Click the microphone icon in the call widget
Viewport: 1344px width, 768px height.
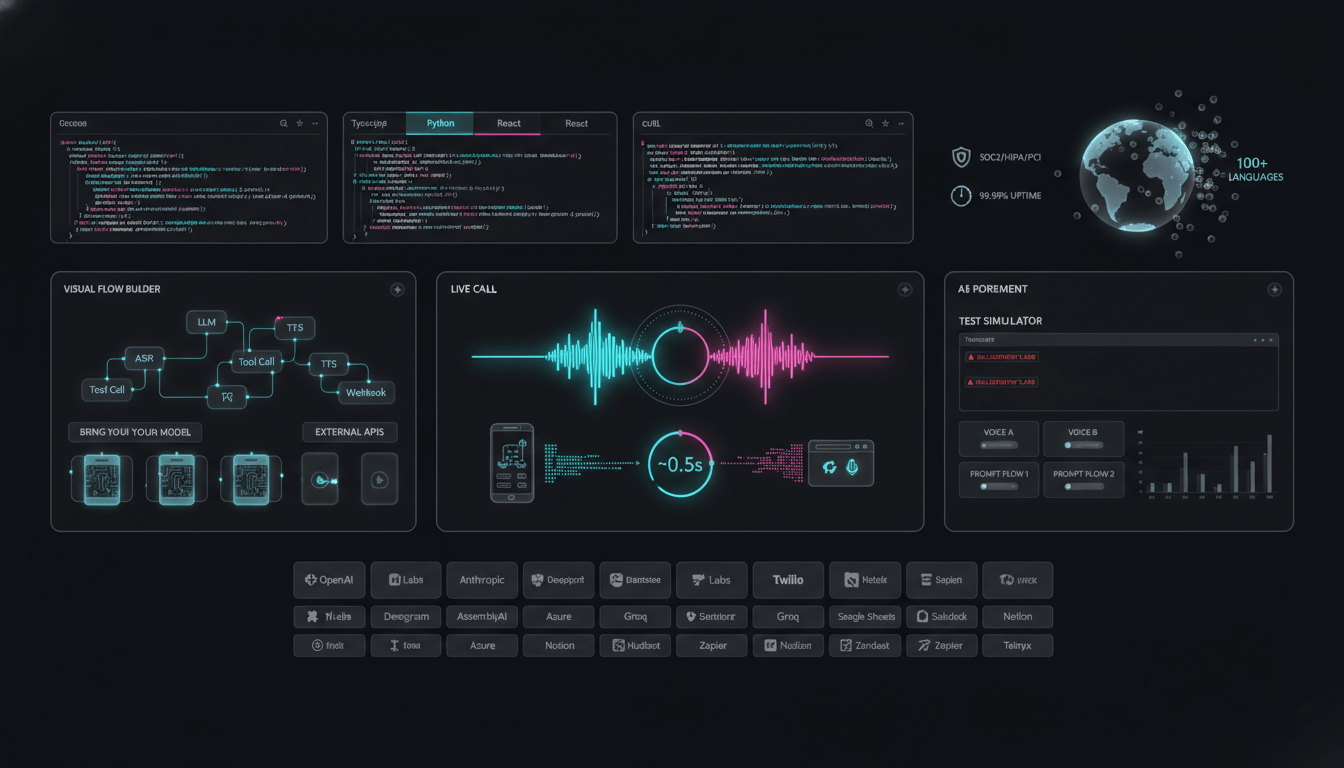852,467
